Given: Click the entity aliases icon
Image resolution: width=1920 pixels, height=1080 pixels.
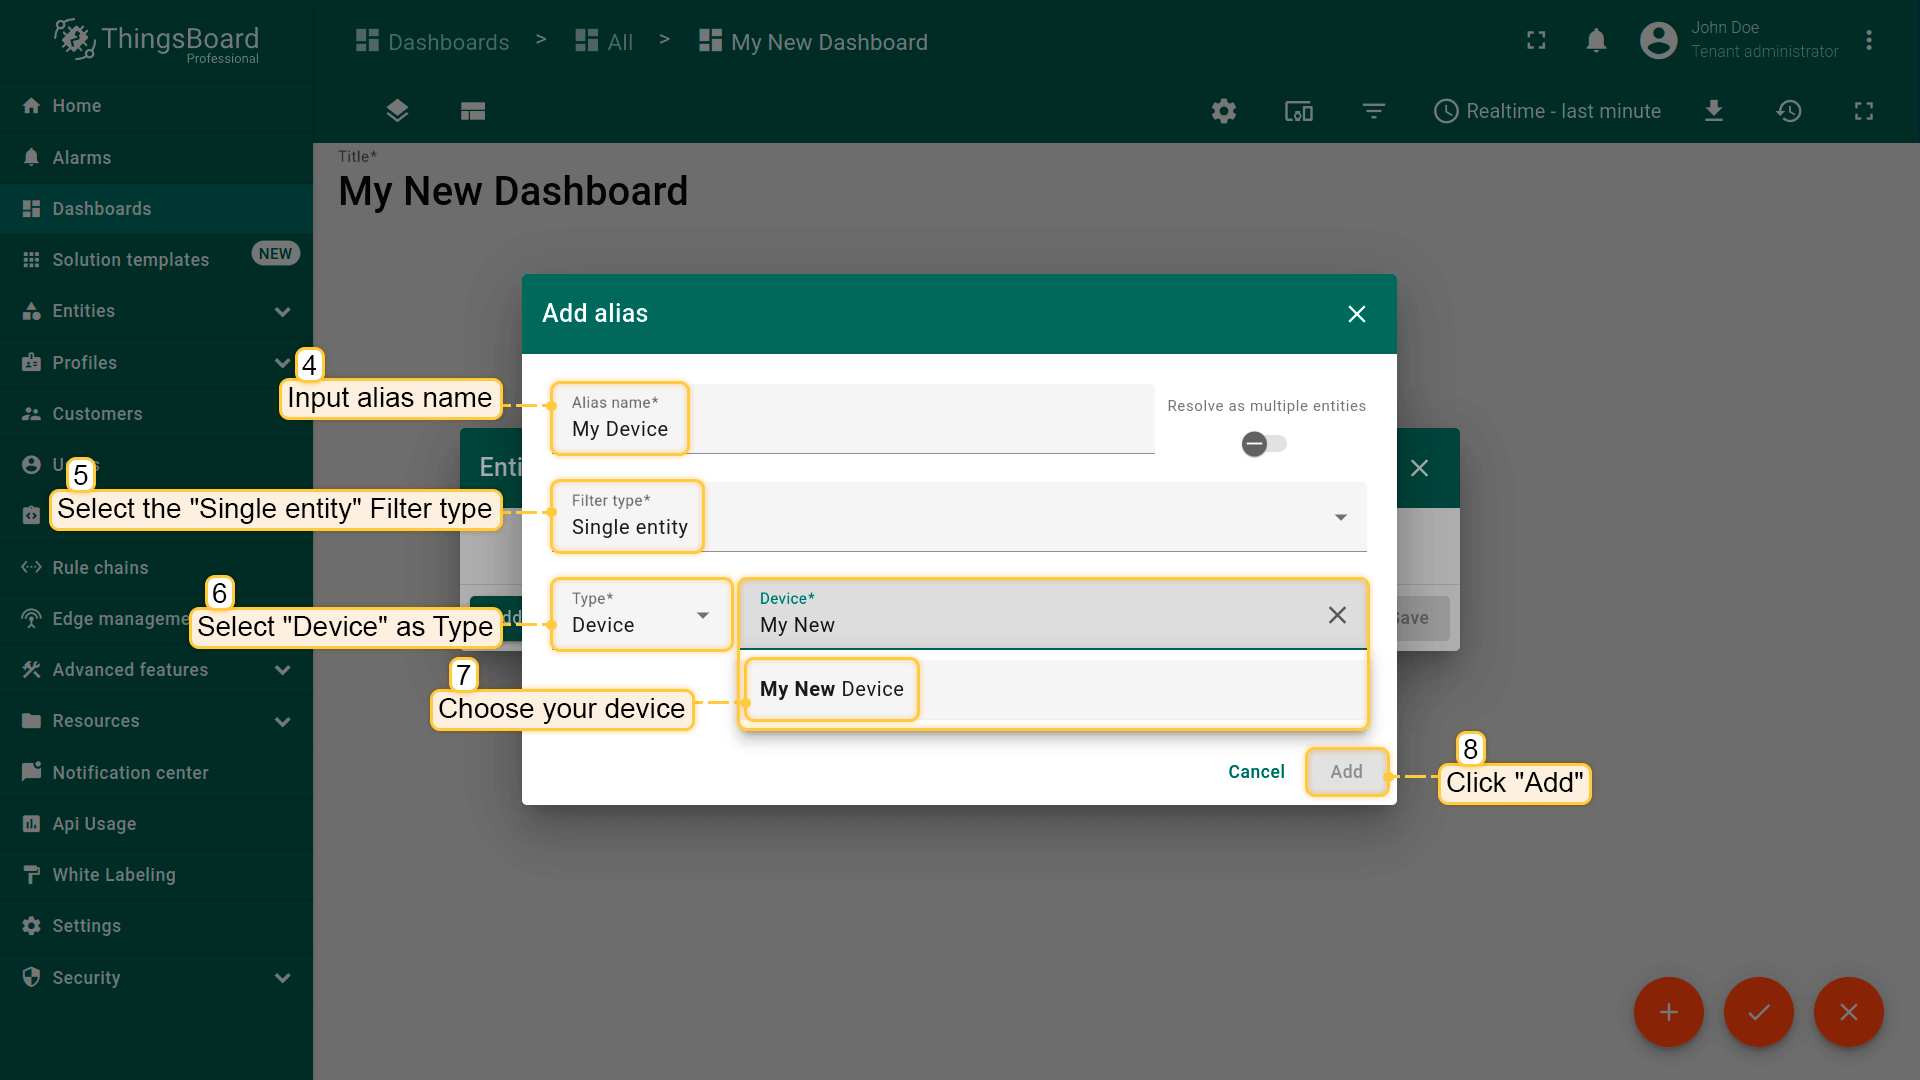Looking at the screenshot, I should pyautogui.click(x=1298, y=111).
